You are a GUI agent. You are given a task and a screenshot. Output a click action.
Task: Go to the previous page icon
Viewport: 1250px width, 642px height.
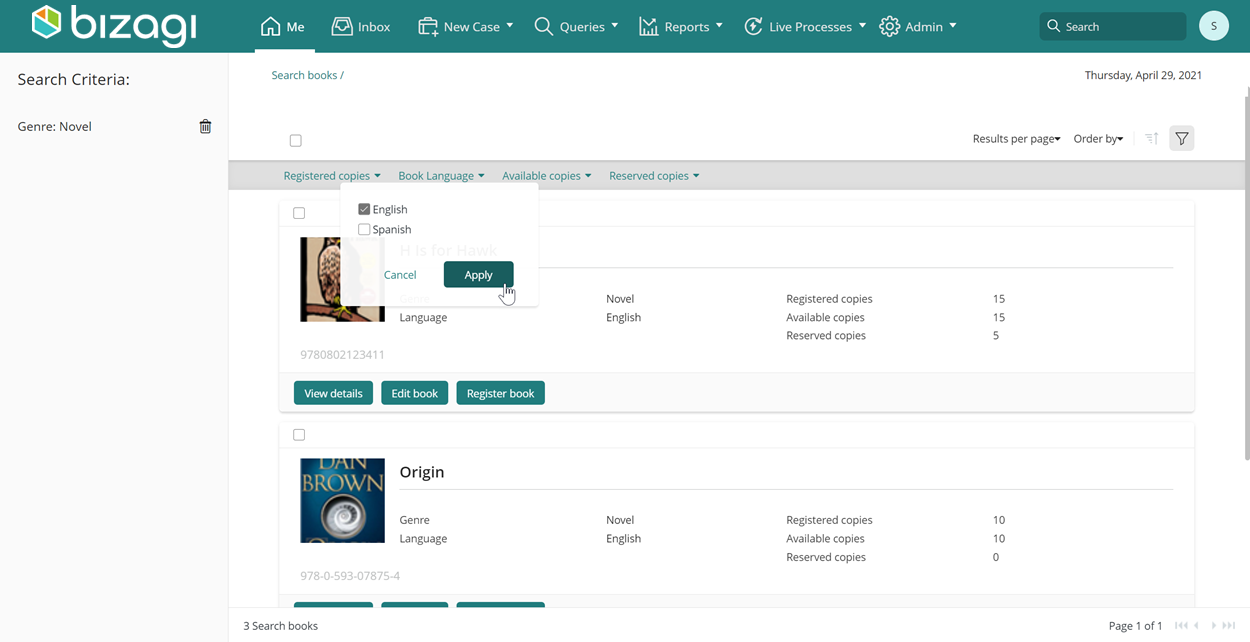(x=1197, y=626)
